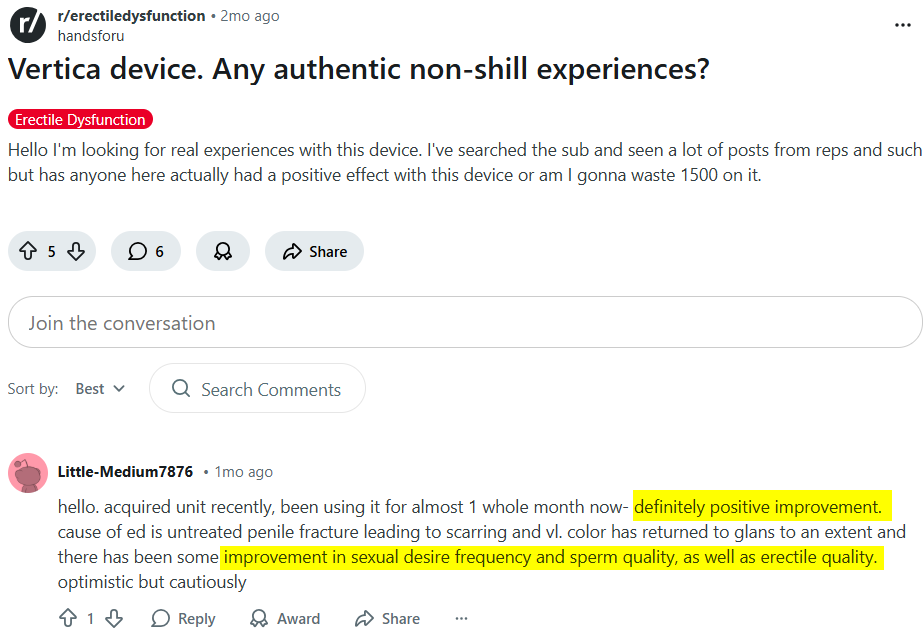
Task: Open the post's comments button showing 6
Action: click(146, 251)
